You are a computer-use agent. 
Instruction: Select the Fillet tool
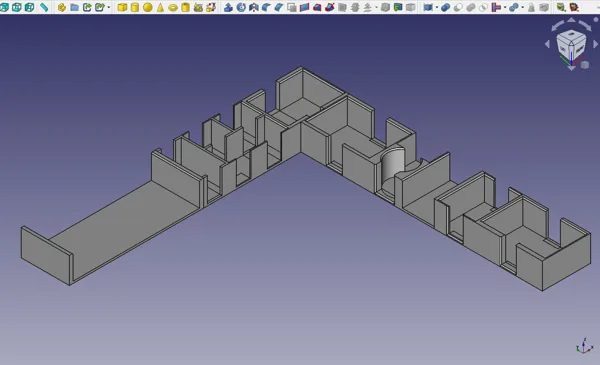[x=266, y=7]
